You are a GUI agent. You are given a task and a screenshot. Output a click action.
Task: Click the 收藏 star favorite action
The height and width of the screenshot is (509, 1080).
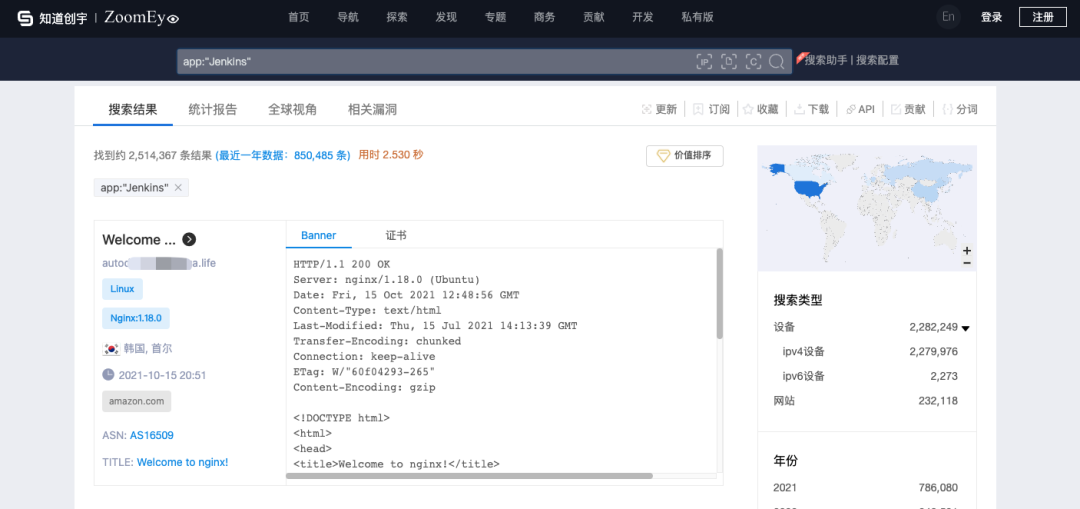point(760,109)
